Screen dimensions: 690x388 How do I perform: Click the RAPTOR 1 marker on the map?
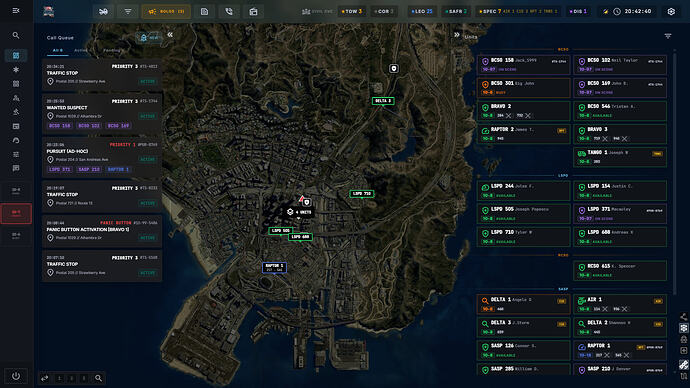275,267
